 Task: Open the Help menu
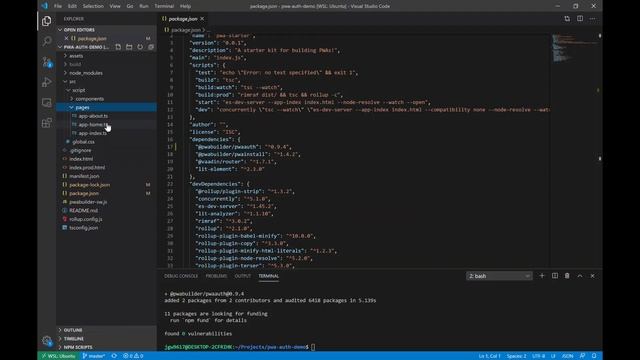(185, 6)
